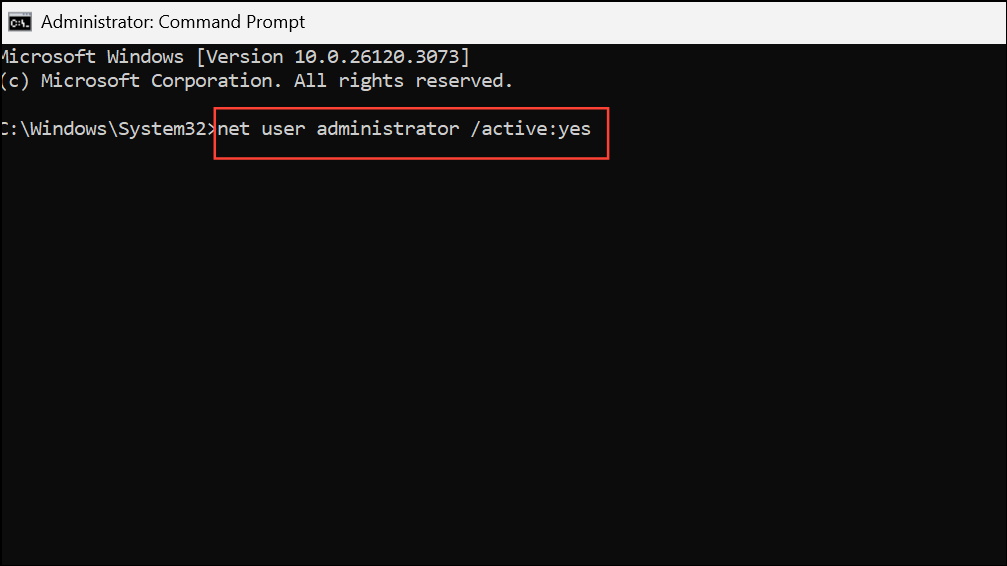
Task: Click the "Administrator:" word in window title
Action: (97, 22)
